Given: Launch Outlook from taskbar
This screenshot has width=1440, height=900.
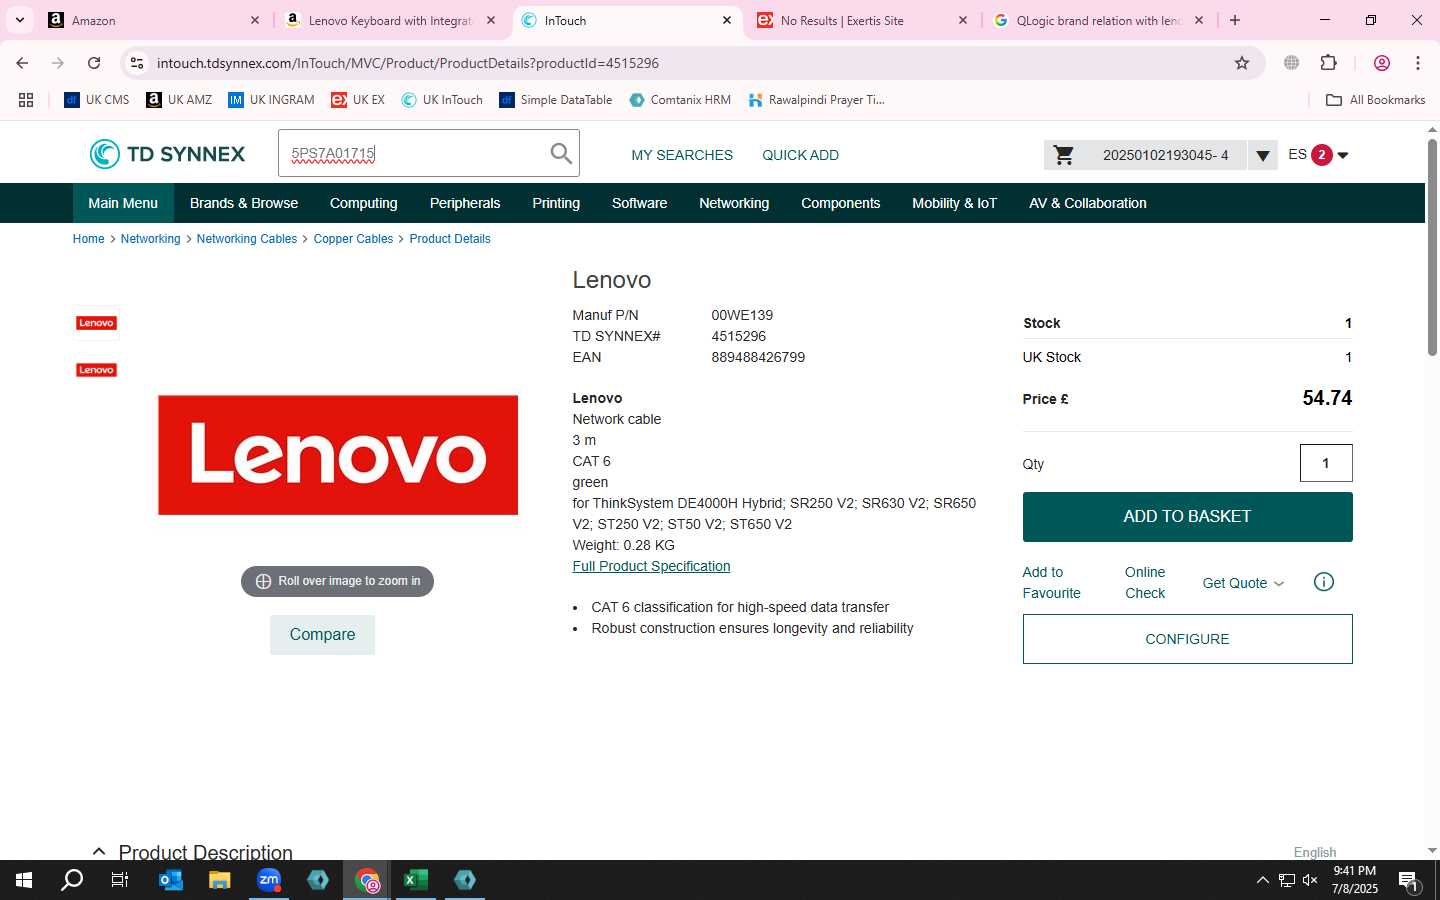Looking at the screenshot, I should coord(171,880).
